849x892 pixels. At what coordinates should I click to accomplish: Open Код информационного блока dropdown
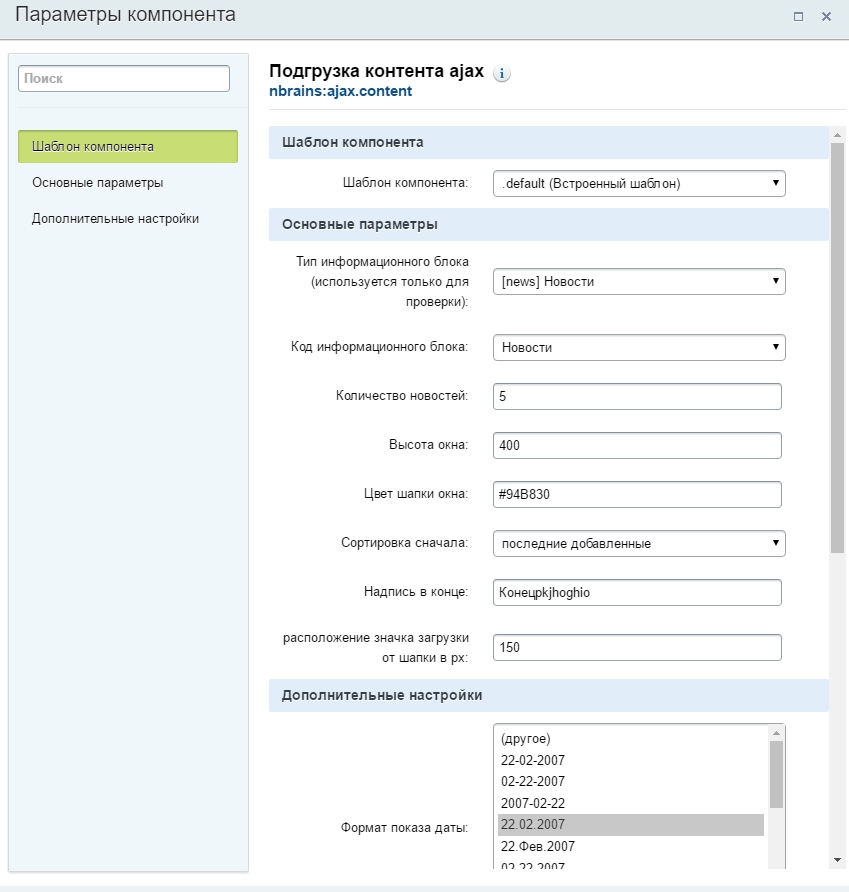point(639,348)
